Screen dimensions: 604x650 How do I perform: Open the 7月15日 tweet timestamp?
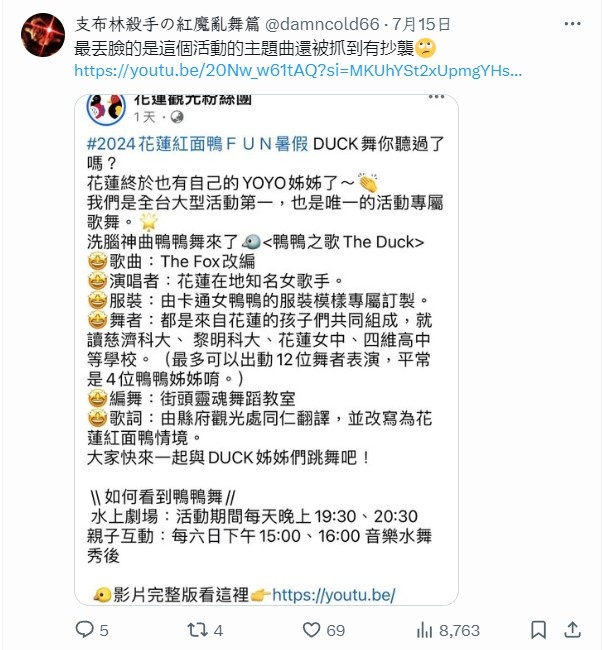[x=421, y=24]
